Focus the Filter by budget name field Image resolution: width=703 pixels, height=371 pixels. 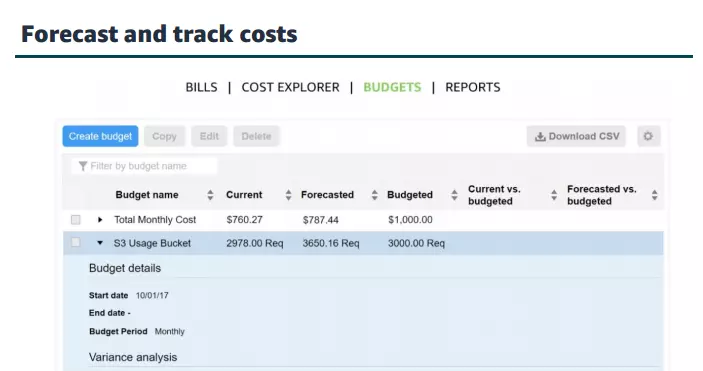(x=144, y=166)
